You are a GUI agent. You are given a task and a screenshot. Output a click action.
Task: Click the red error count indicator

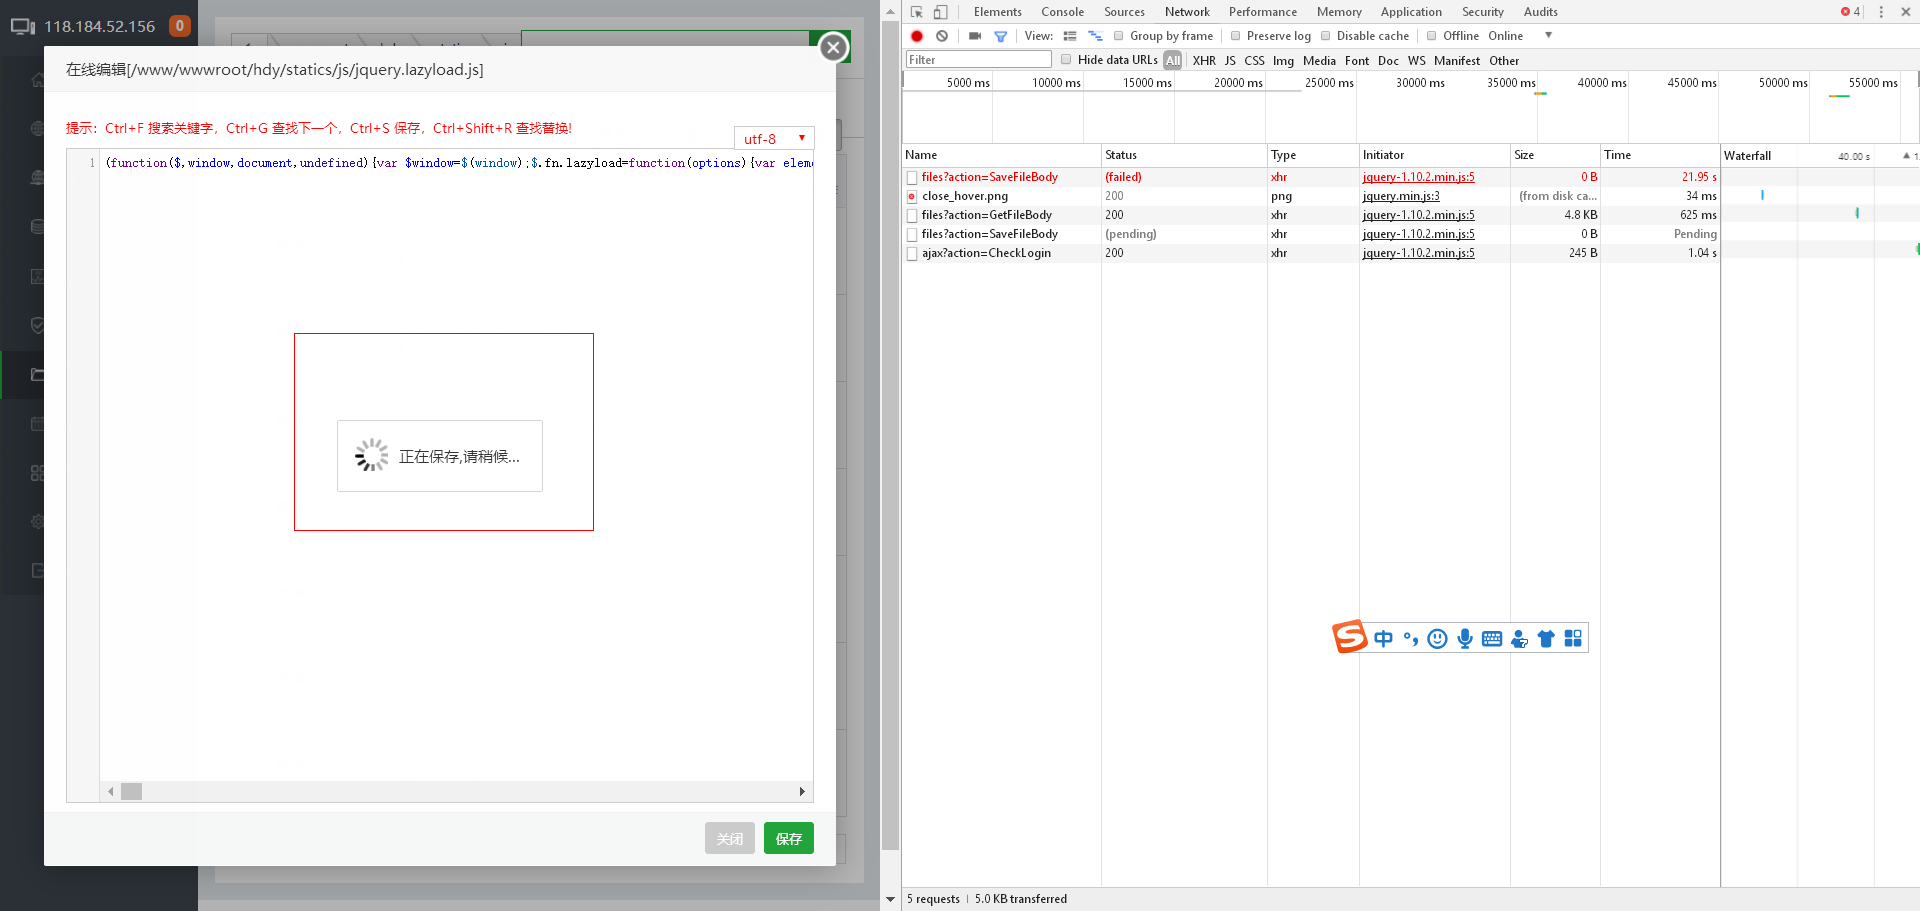tap(1850, 12)
